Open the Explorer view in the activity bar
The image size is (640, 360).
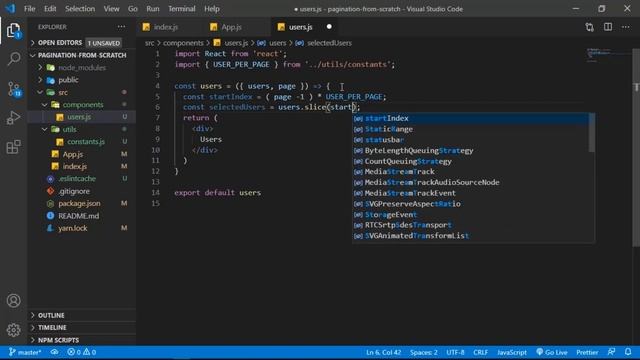pos(13,31)
